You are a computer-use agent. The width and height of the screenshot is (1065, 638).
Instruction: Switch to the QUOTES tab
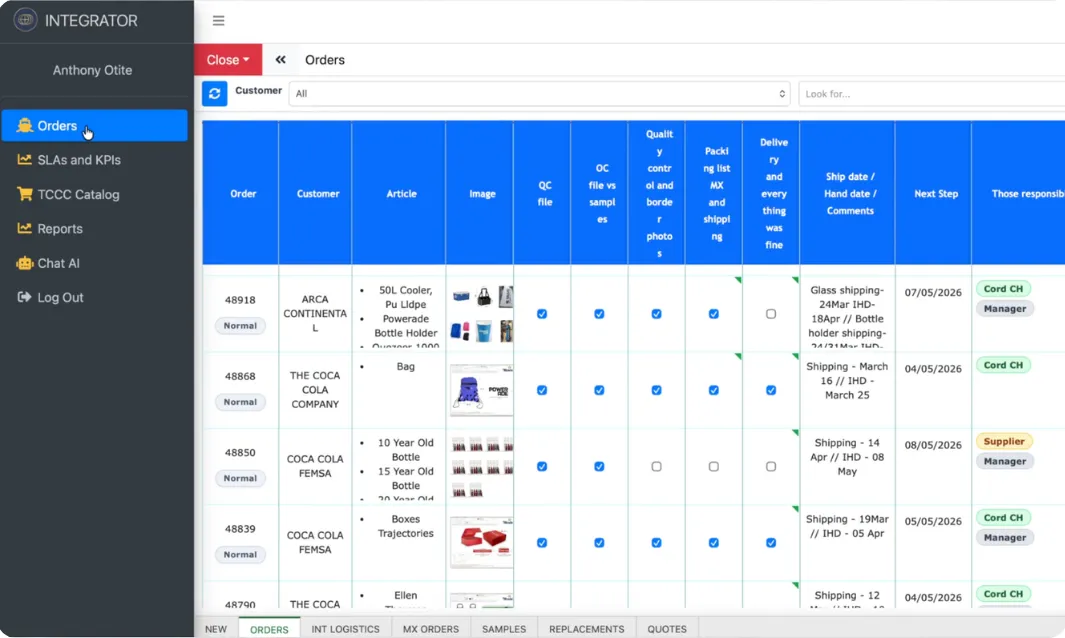(667, 629)
